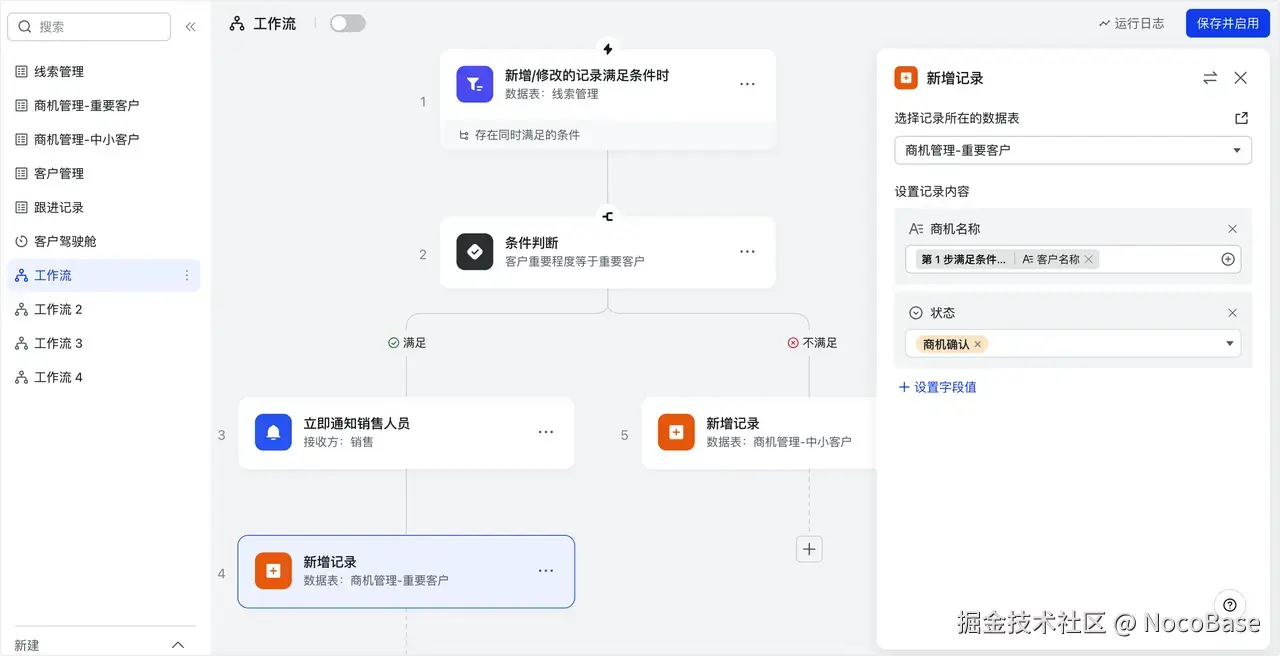The width and height of the screenshot is (1280, 656).
Task: Select the 立即通知销售人员 node card
Action: (406, 432)
